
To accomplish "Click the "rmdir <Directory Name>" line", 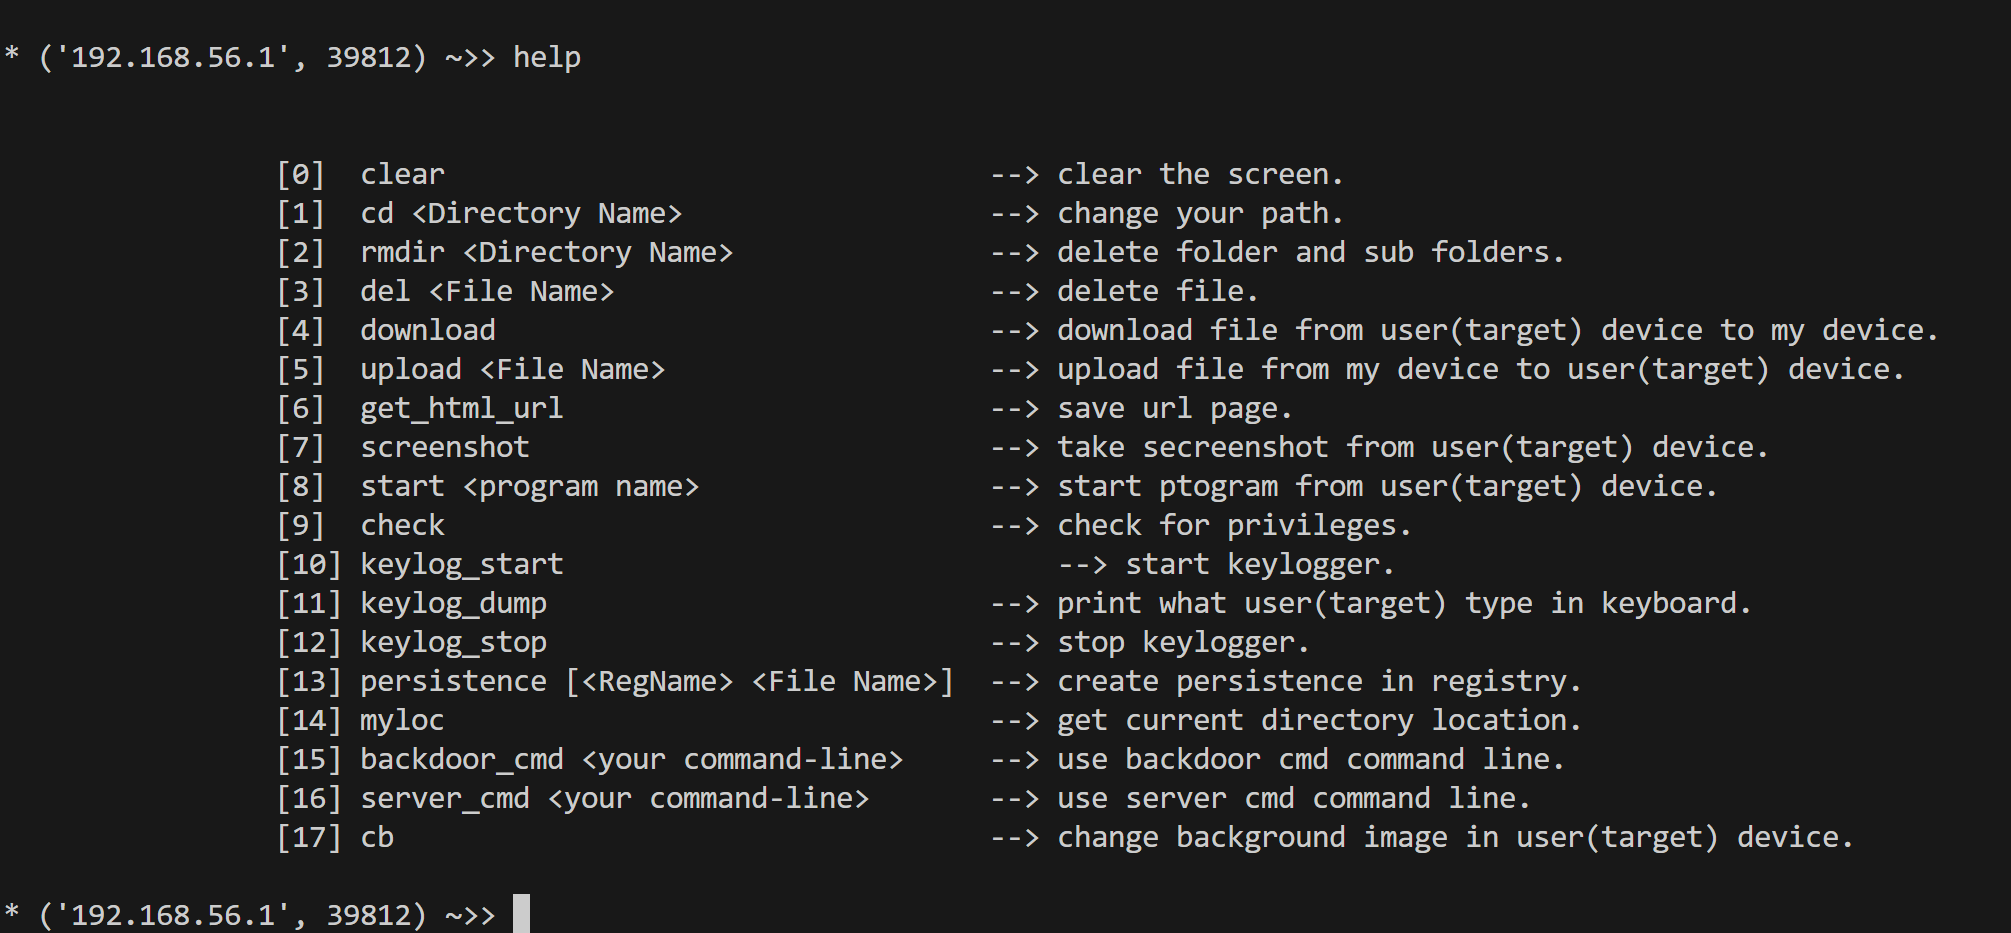I will point(547,252).
